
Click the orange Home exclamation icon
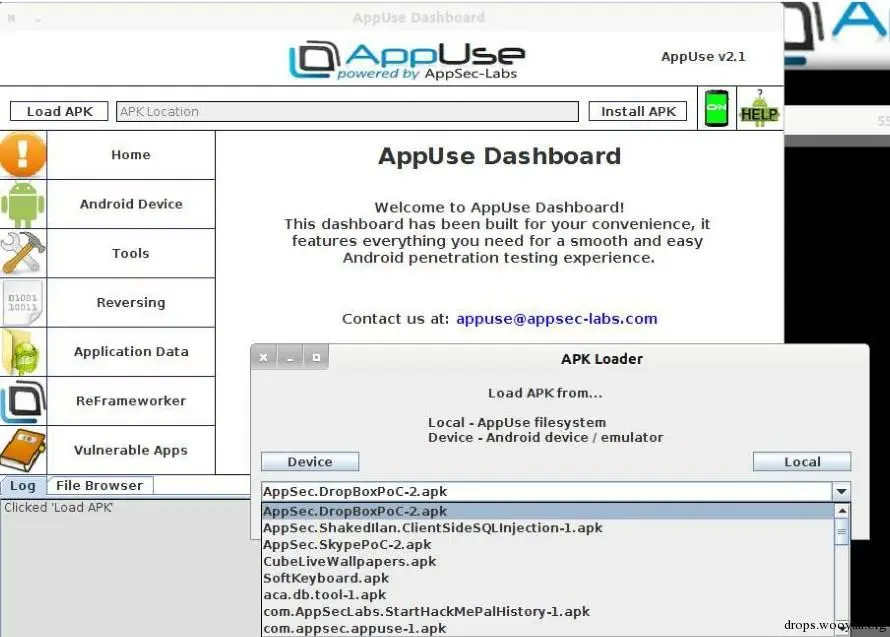click(23, 154)
